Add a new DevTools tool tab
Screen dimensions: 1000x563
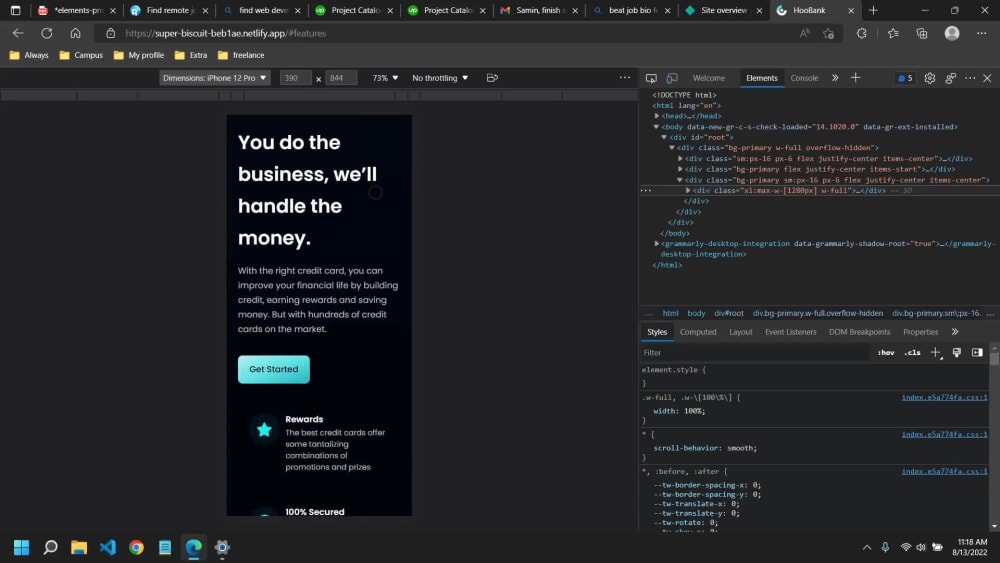pos(855,78)
